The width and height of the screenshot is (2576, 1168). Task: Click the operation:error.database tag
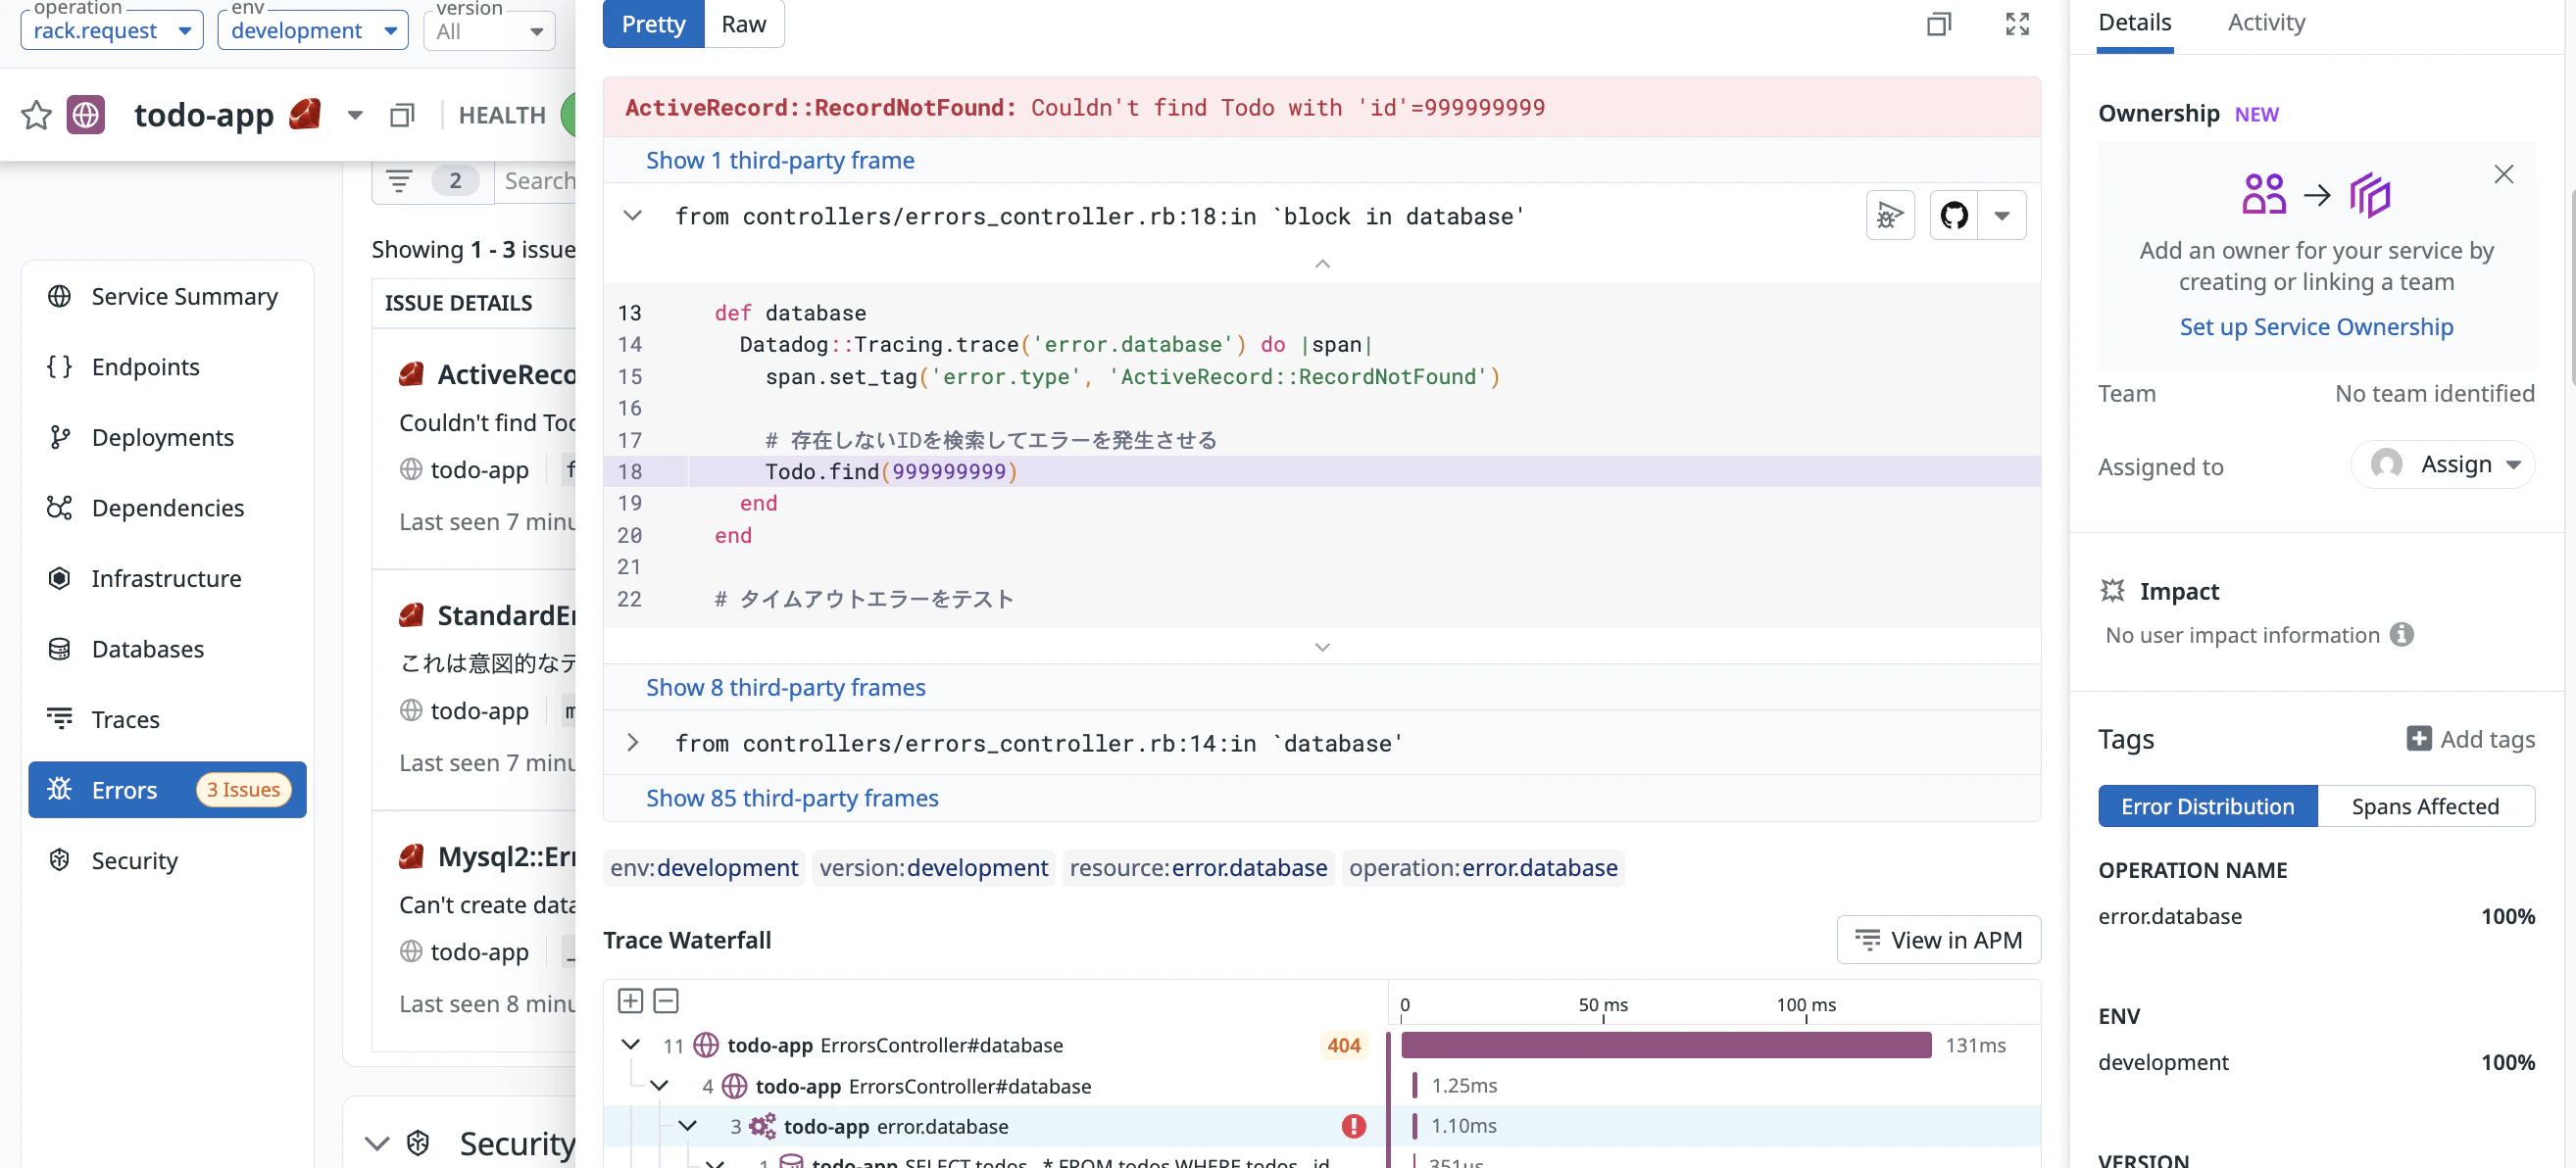[1483, 867]
